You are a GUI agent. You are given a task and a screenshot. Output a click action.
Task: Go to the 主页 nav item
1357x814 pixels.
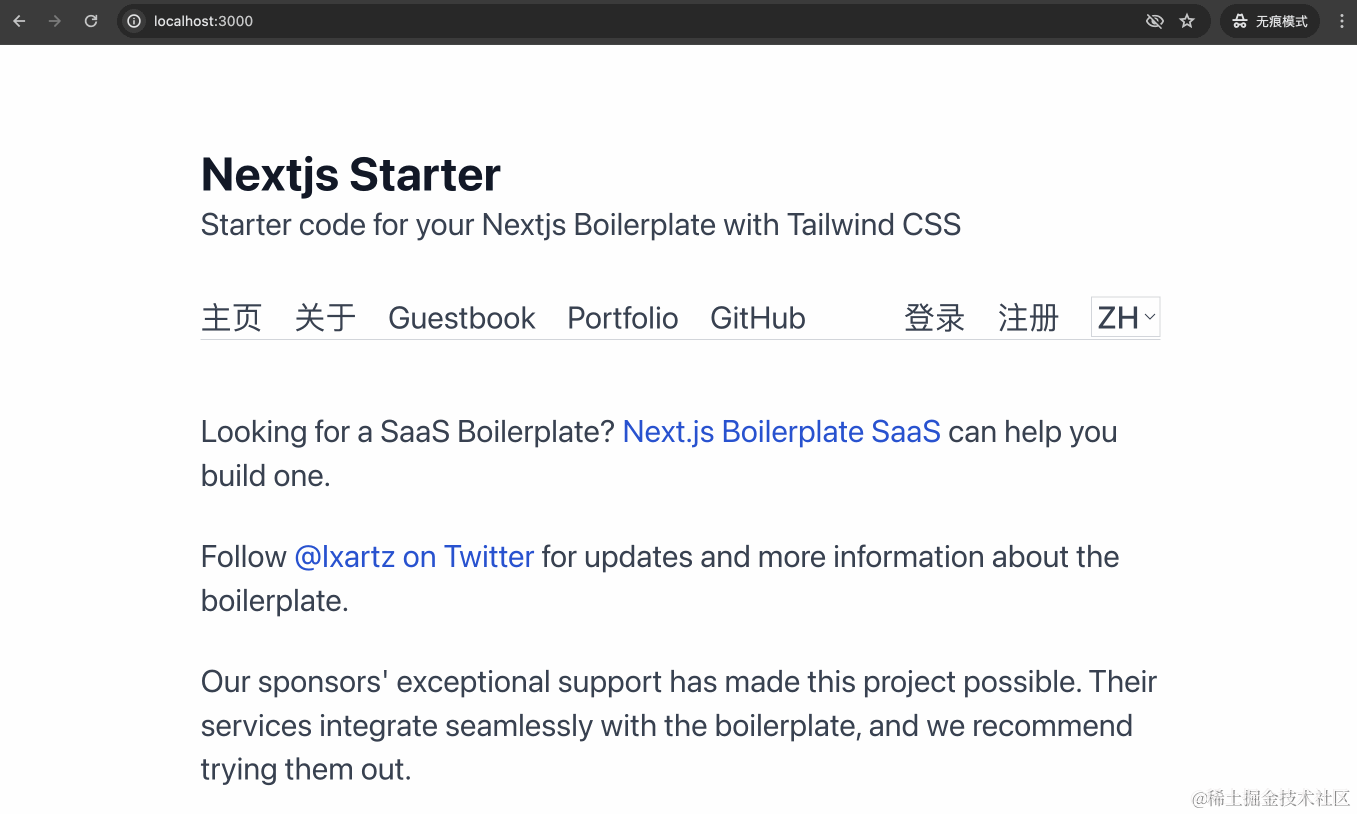(231, 318)
